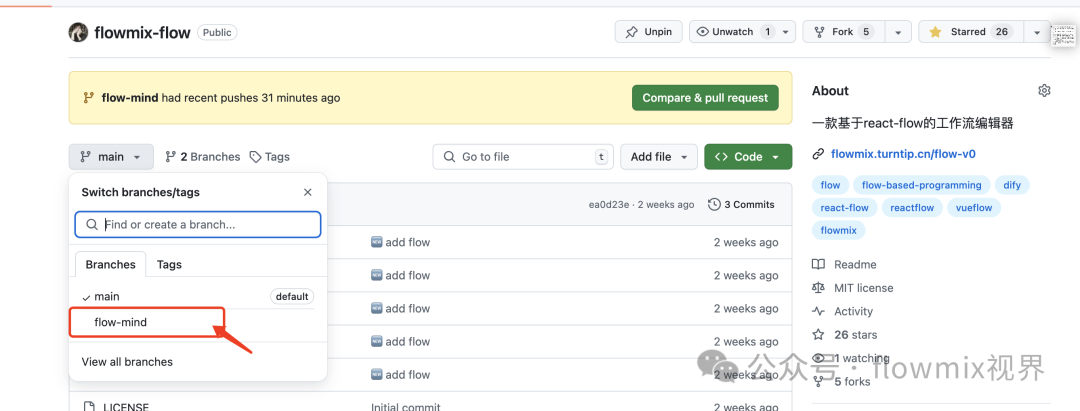Fork the repository

click(x=843, y=32)
